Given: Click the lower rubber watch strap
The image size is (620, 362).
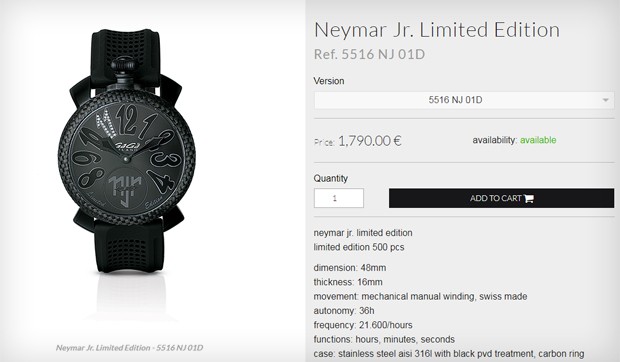Looking at the screenshot, I should [129, 245].
